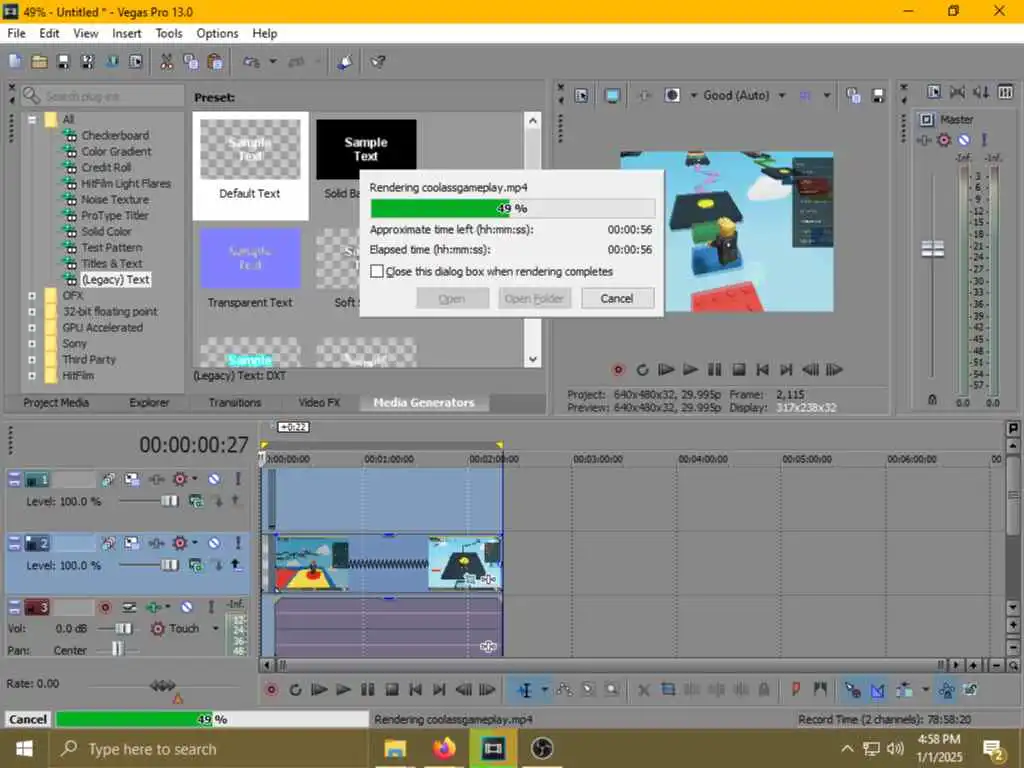Click the Preview on external monitor icon

(x=612, y=95)
